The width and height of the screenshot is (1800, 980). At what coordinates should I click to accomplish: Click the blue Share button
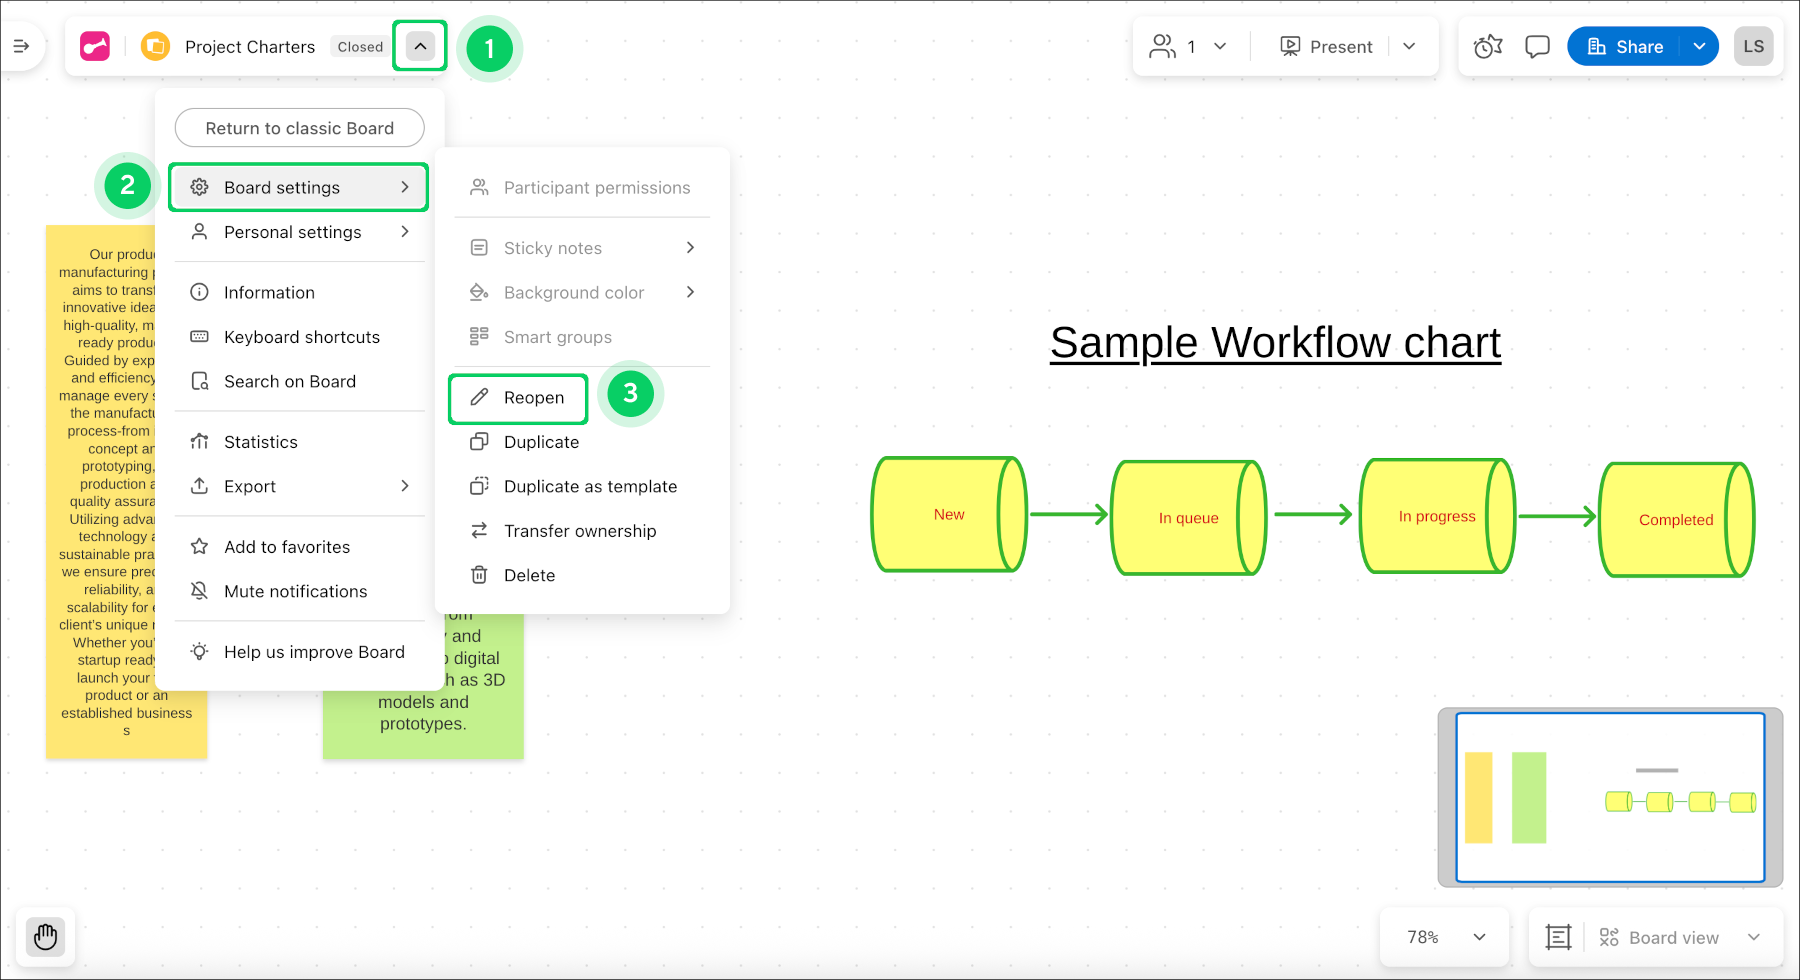tap(1626, 47)
